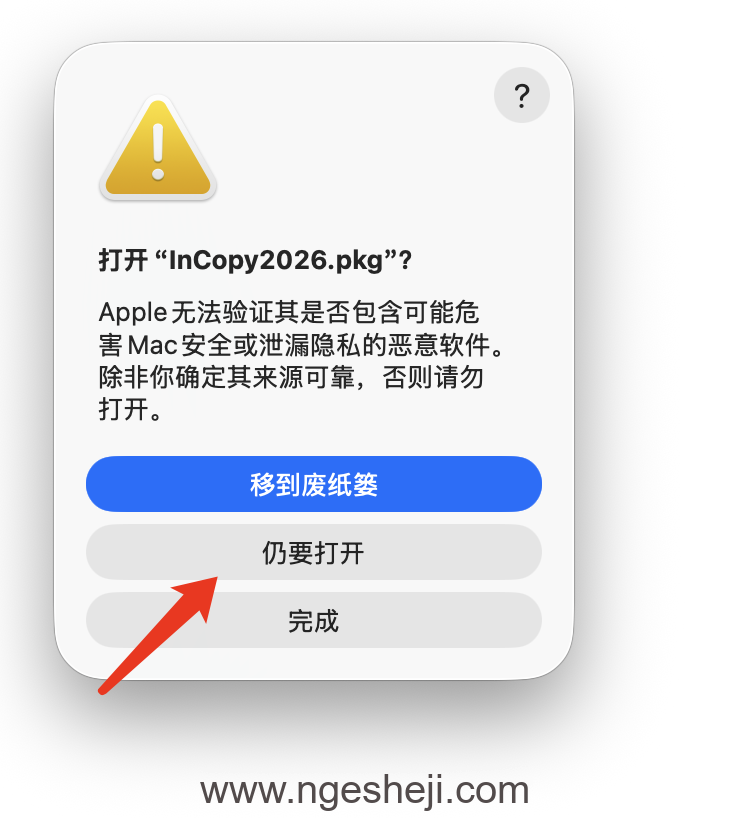Click the 打开 word in the dialog heading

pos(123,260)
